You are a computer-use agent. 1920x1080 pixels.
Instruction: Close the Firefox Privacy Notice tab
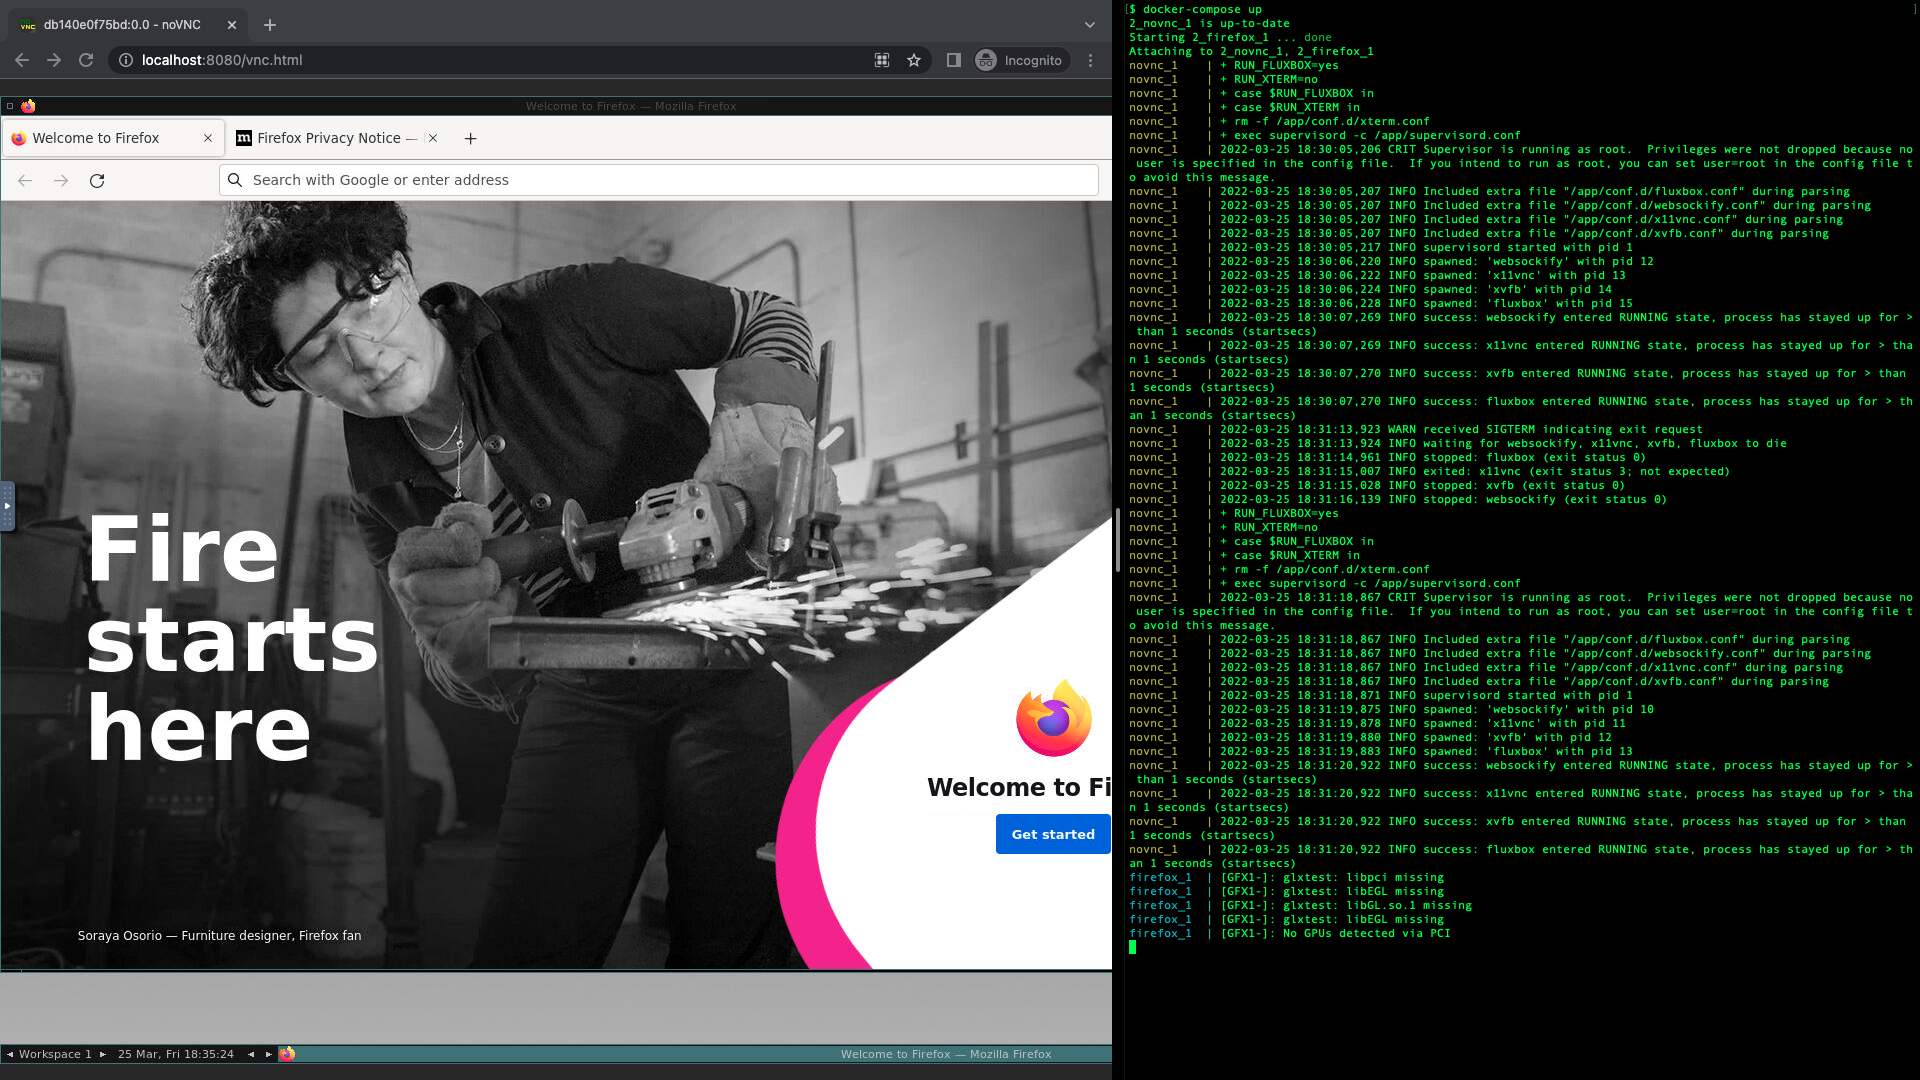(433, 138)
